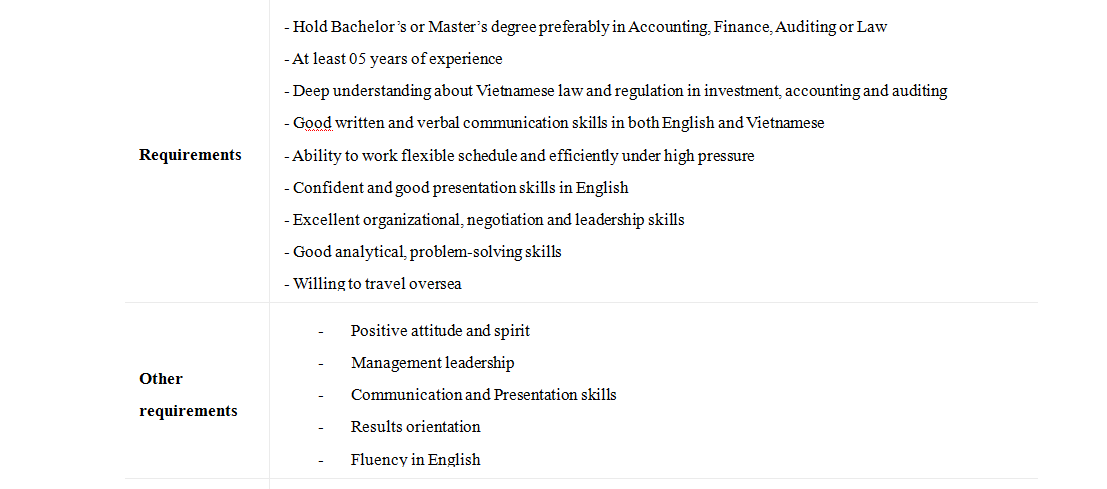Click the "At least 05 years of experience" line
Image resolution: width=1107 pixels, height=489 pixels.
click(x=397, y=59)
